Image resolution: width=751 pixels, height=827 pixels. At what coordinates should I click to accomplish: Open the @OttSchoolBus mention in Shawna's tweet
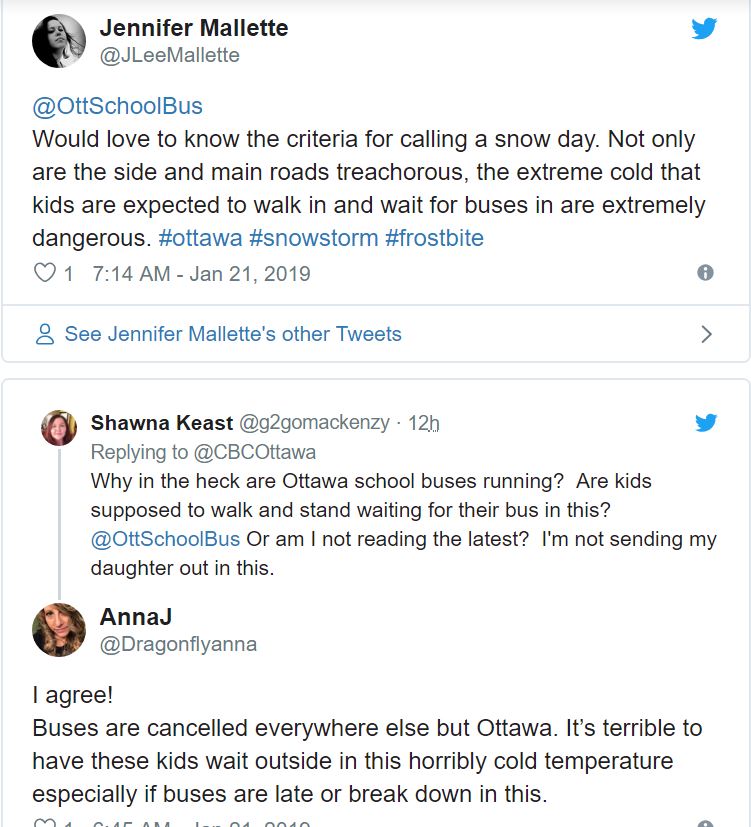(165, 539)
